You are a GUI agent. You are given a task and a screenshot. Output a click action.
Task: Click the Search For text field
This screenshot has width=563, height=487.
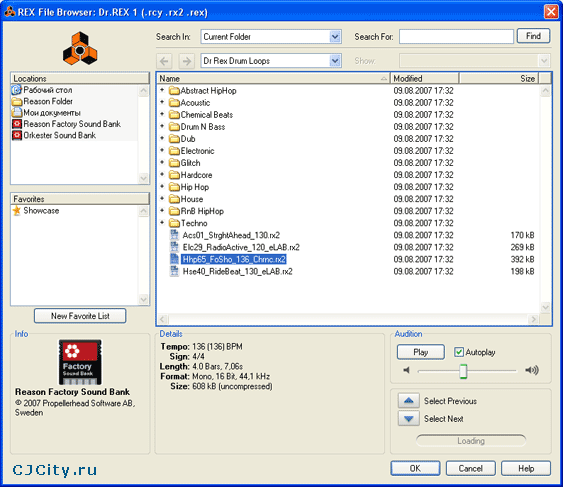click(x=456, y=37)
